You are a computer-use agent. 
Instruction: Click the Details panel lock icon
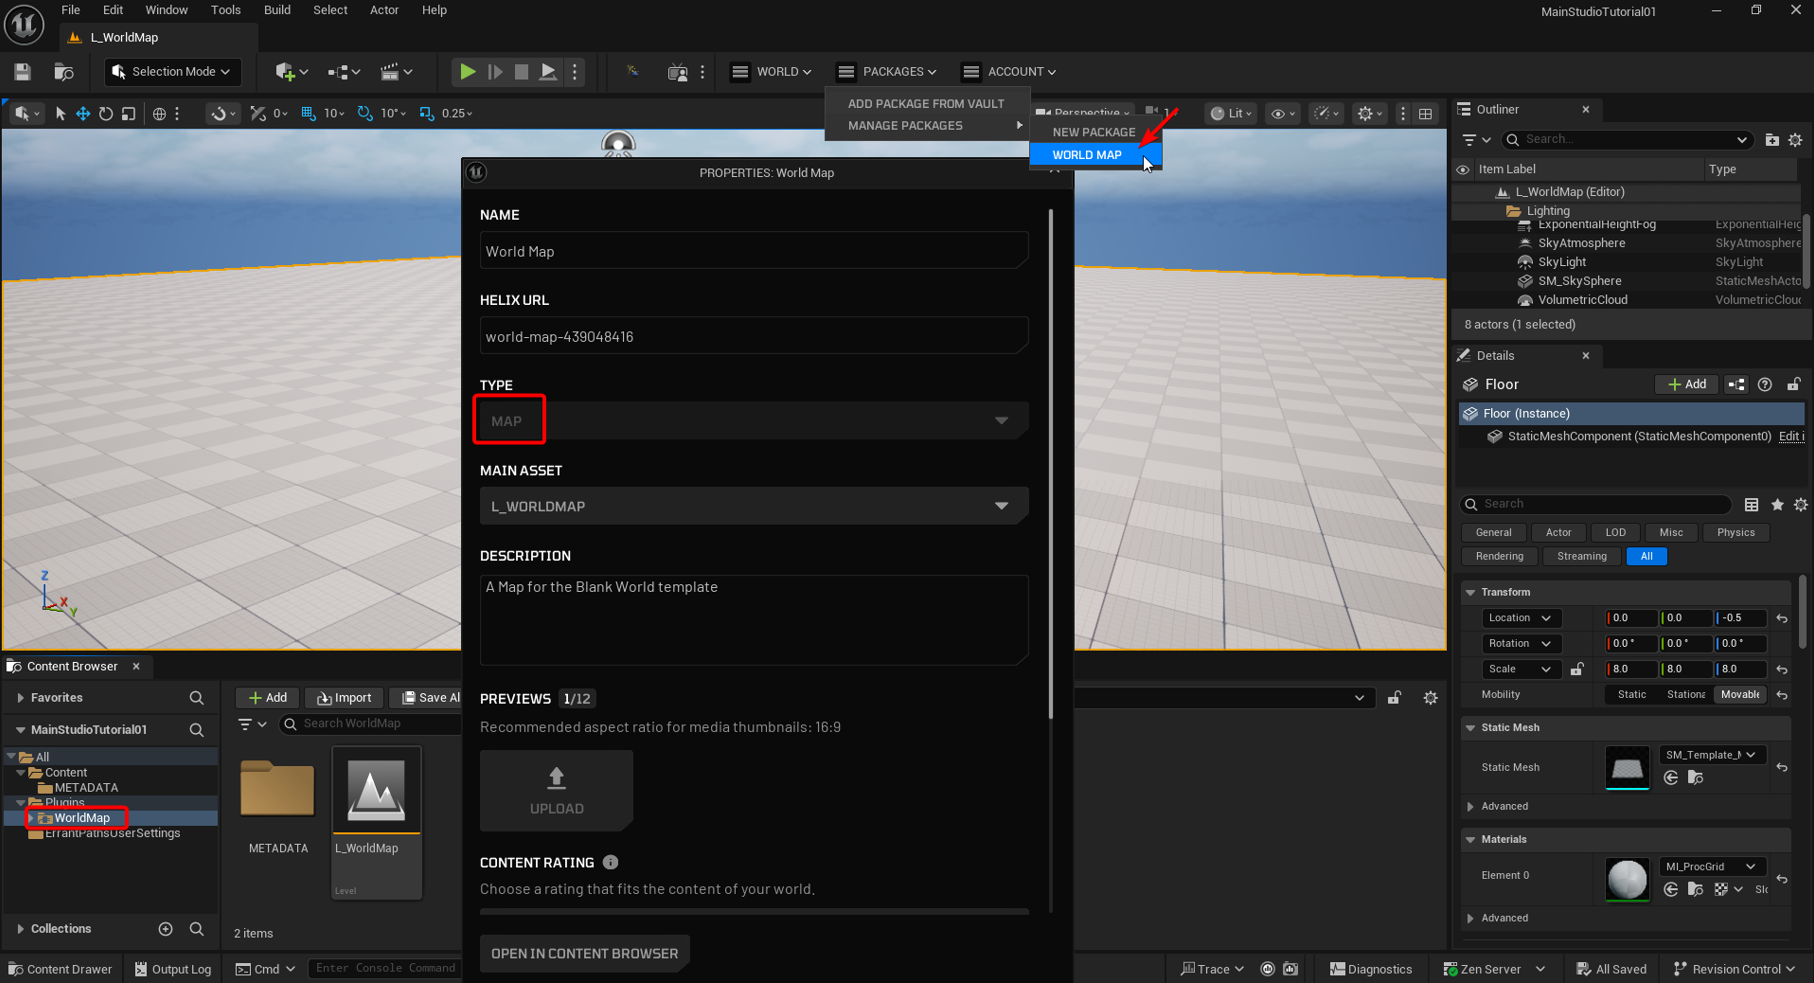click(1794, 384)
